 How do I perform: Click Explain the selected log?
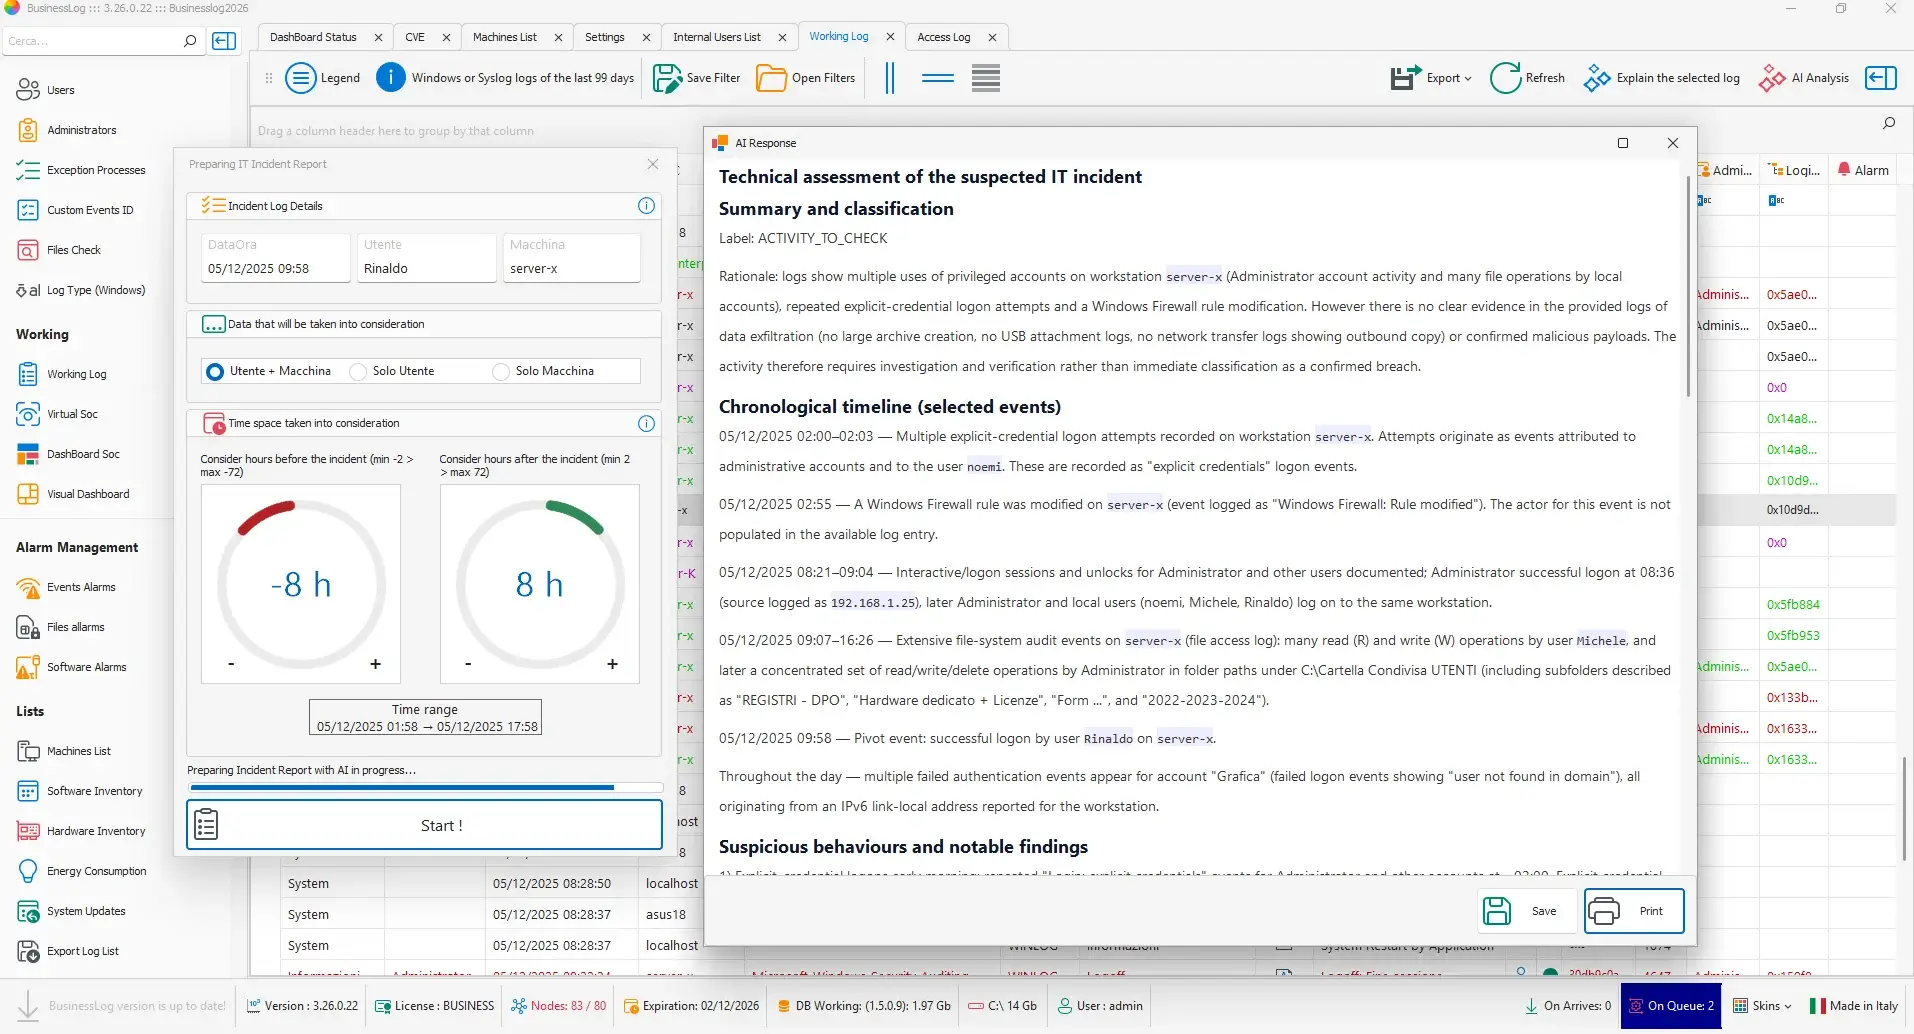[x=1662, y=78]
